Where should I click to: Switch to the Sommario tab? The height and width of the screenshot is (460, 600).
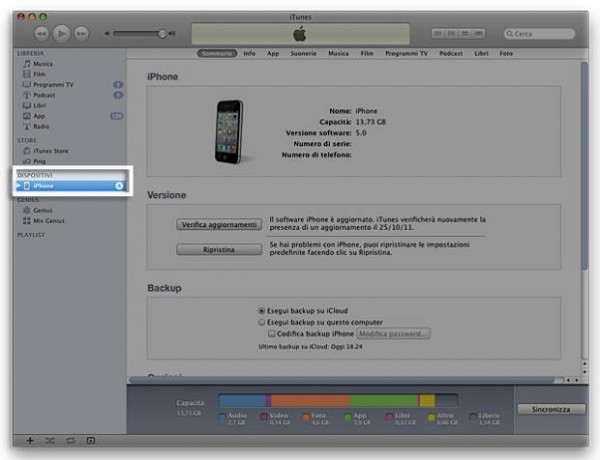pyautogui.click(x=217, y=53)
